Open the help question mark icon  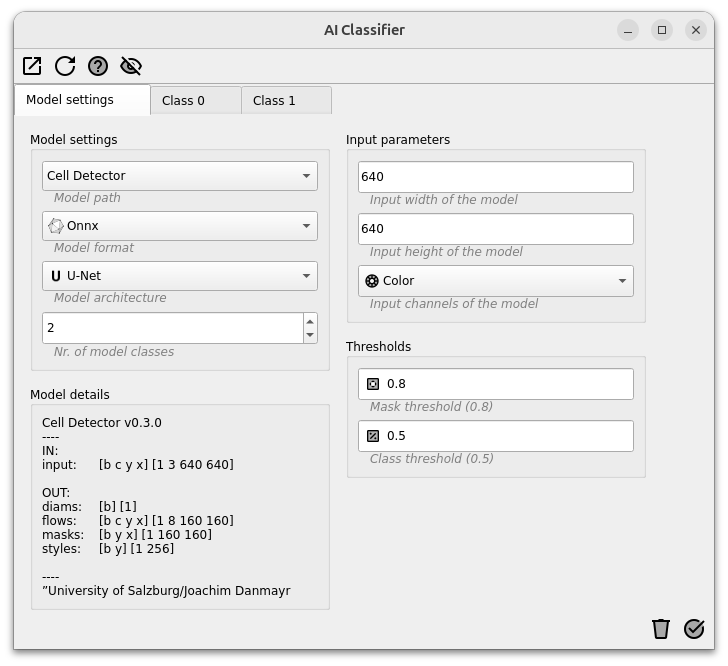point(98,66)
